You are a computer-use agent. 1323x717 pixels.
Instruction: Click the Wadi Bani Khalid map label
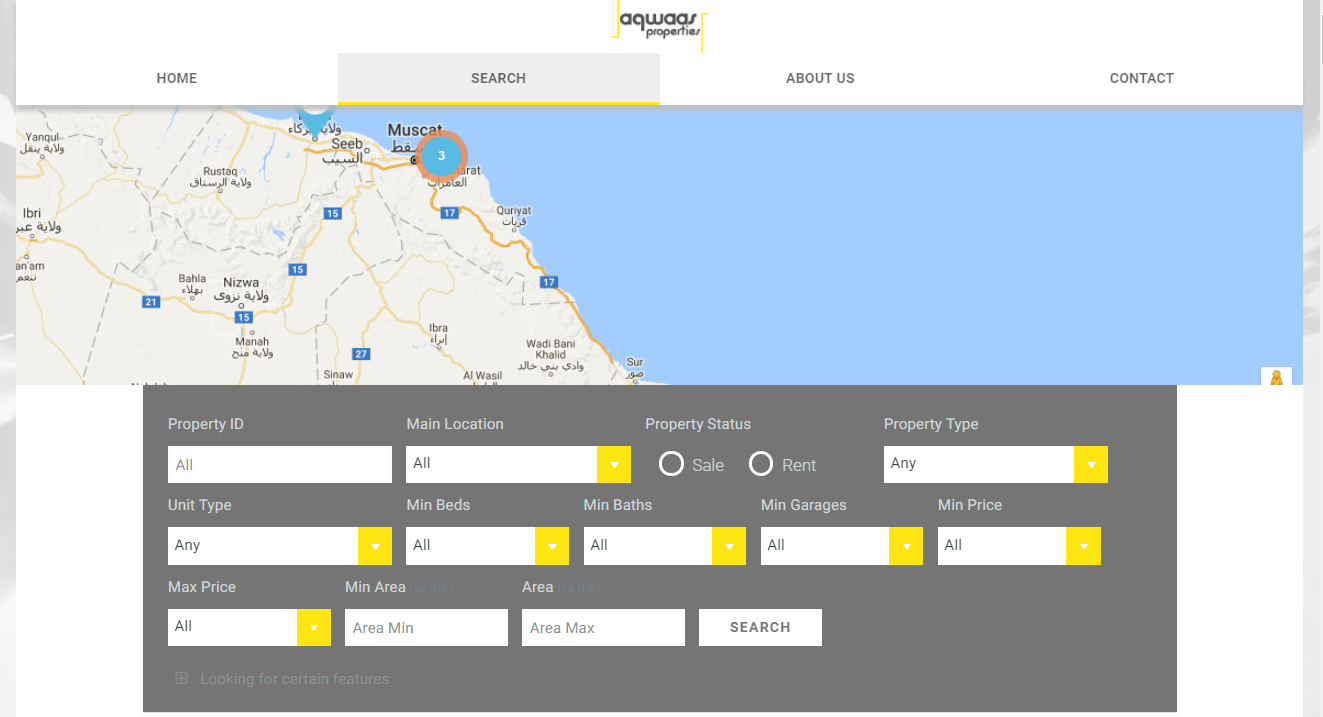[550, 349]
